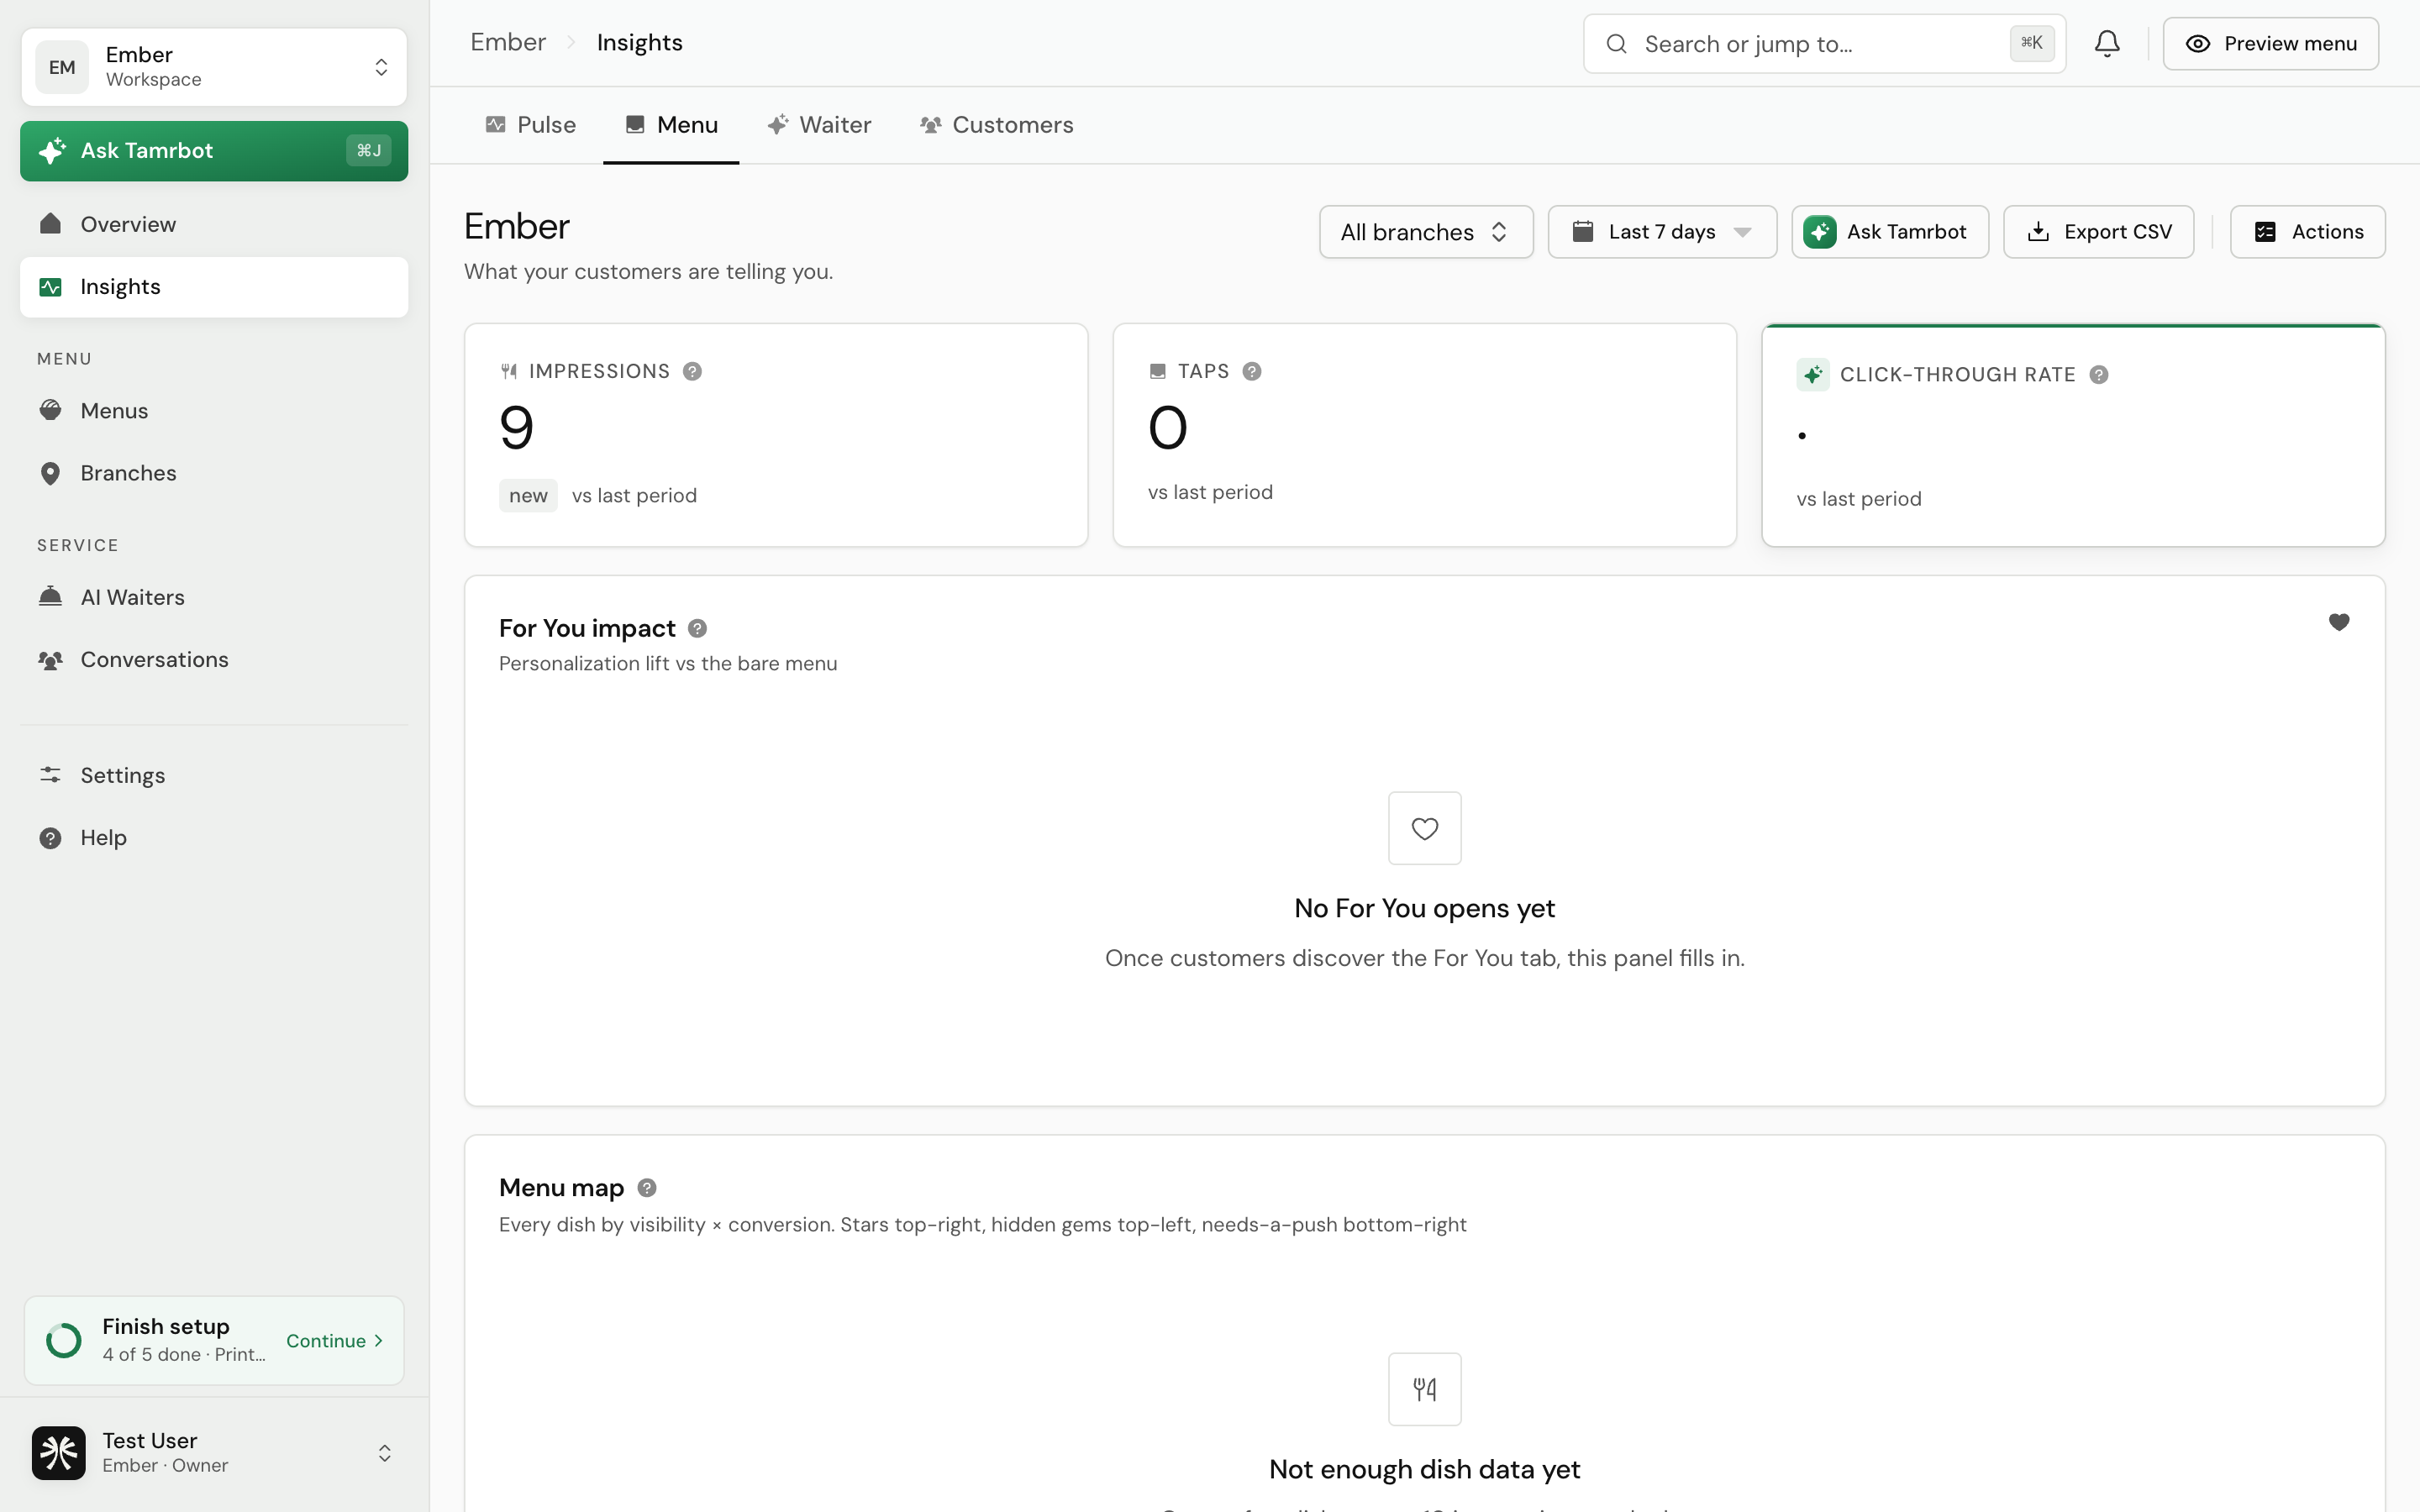2420x1512 pixels.
Task: Click Ask Tamrbot in the page toolbar
Action: [1890, 232]
